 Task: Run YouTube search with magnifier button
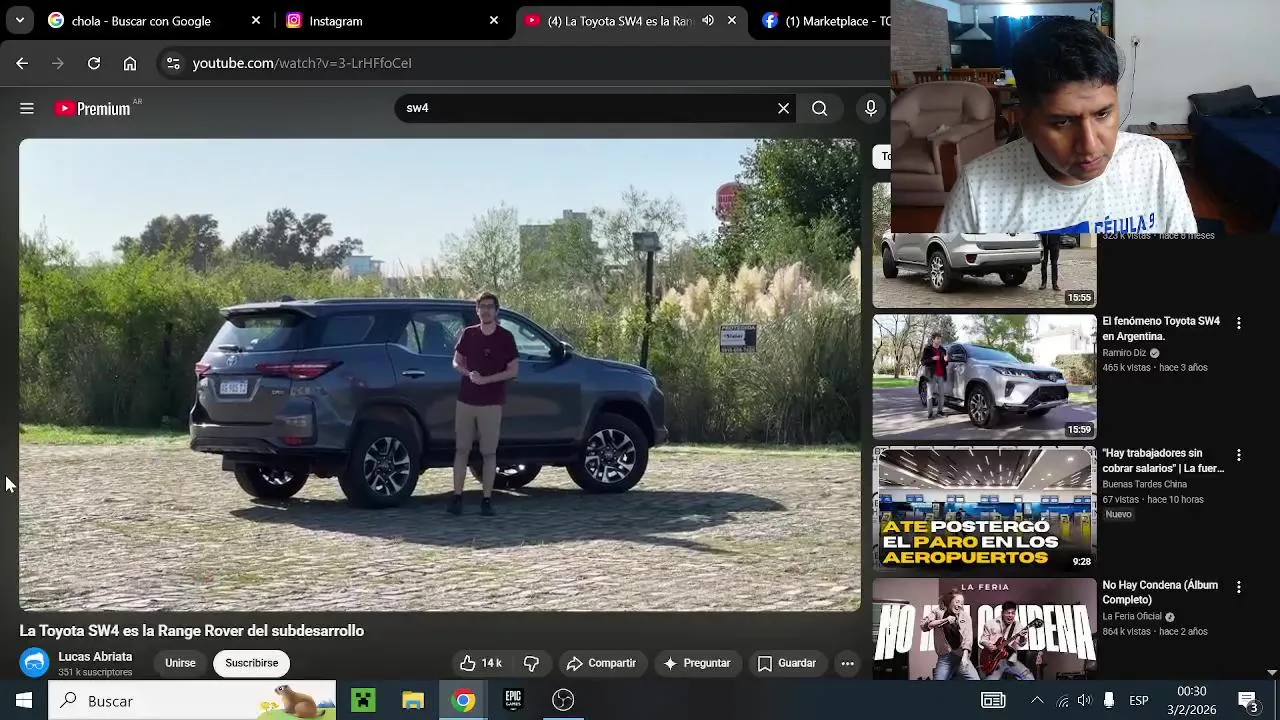point(820,108)
